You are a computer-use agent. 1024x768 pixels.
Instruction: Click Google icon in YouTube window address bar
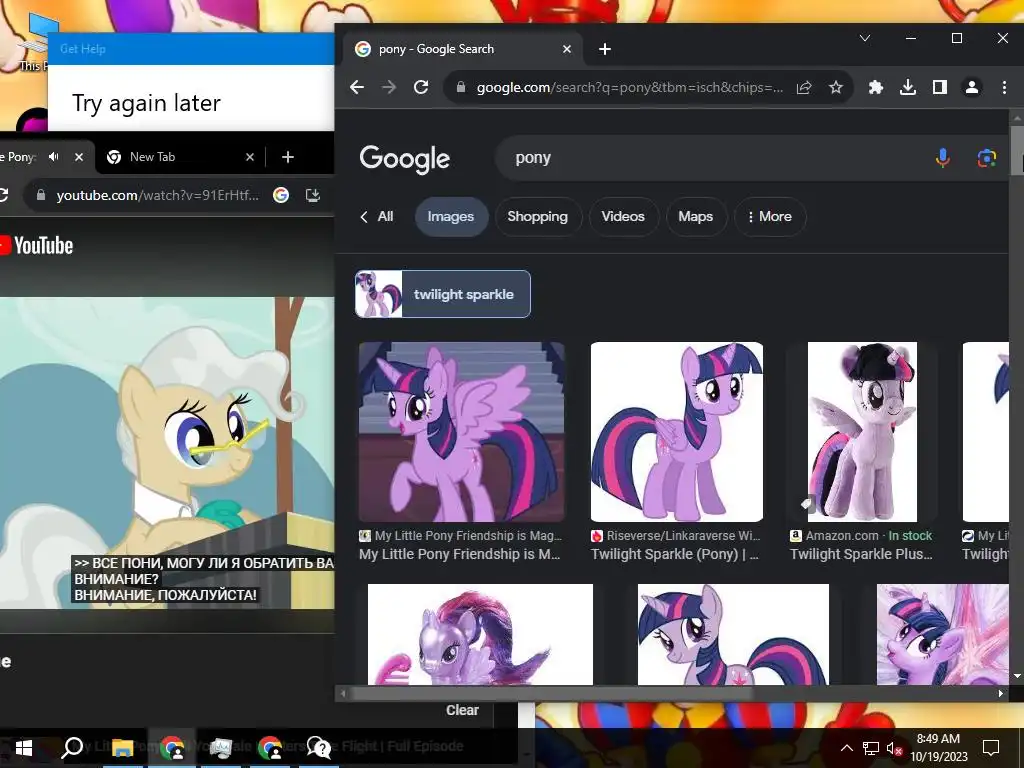[x=281, y=195]
